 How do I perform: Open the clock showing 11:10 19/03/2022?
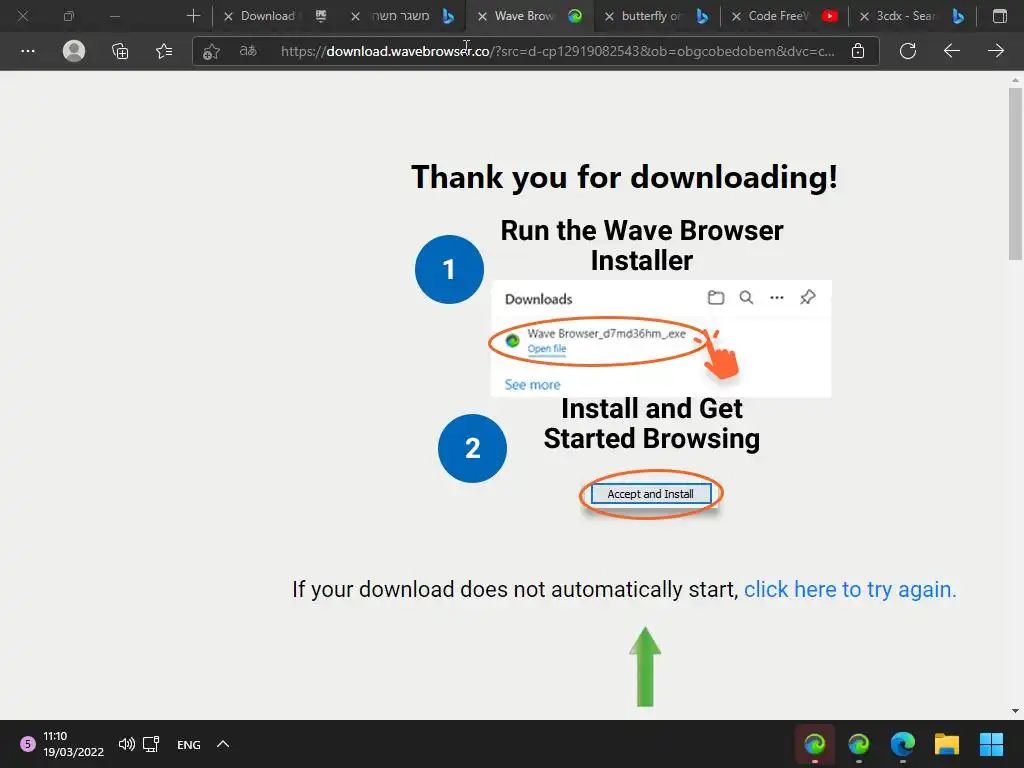(x=73, y=744)
